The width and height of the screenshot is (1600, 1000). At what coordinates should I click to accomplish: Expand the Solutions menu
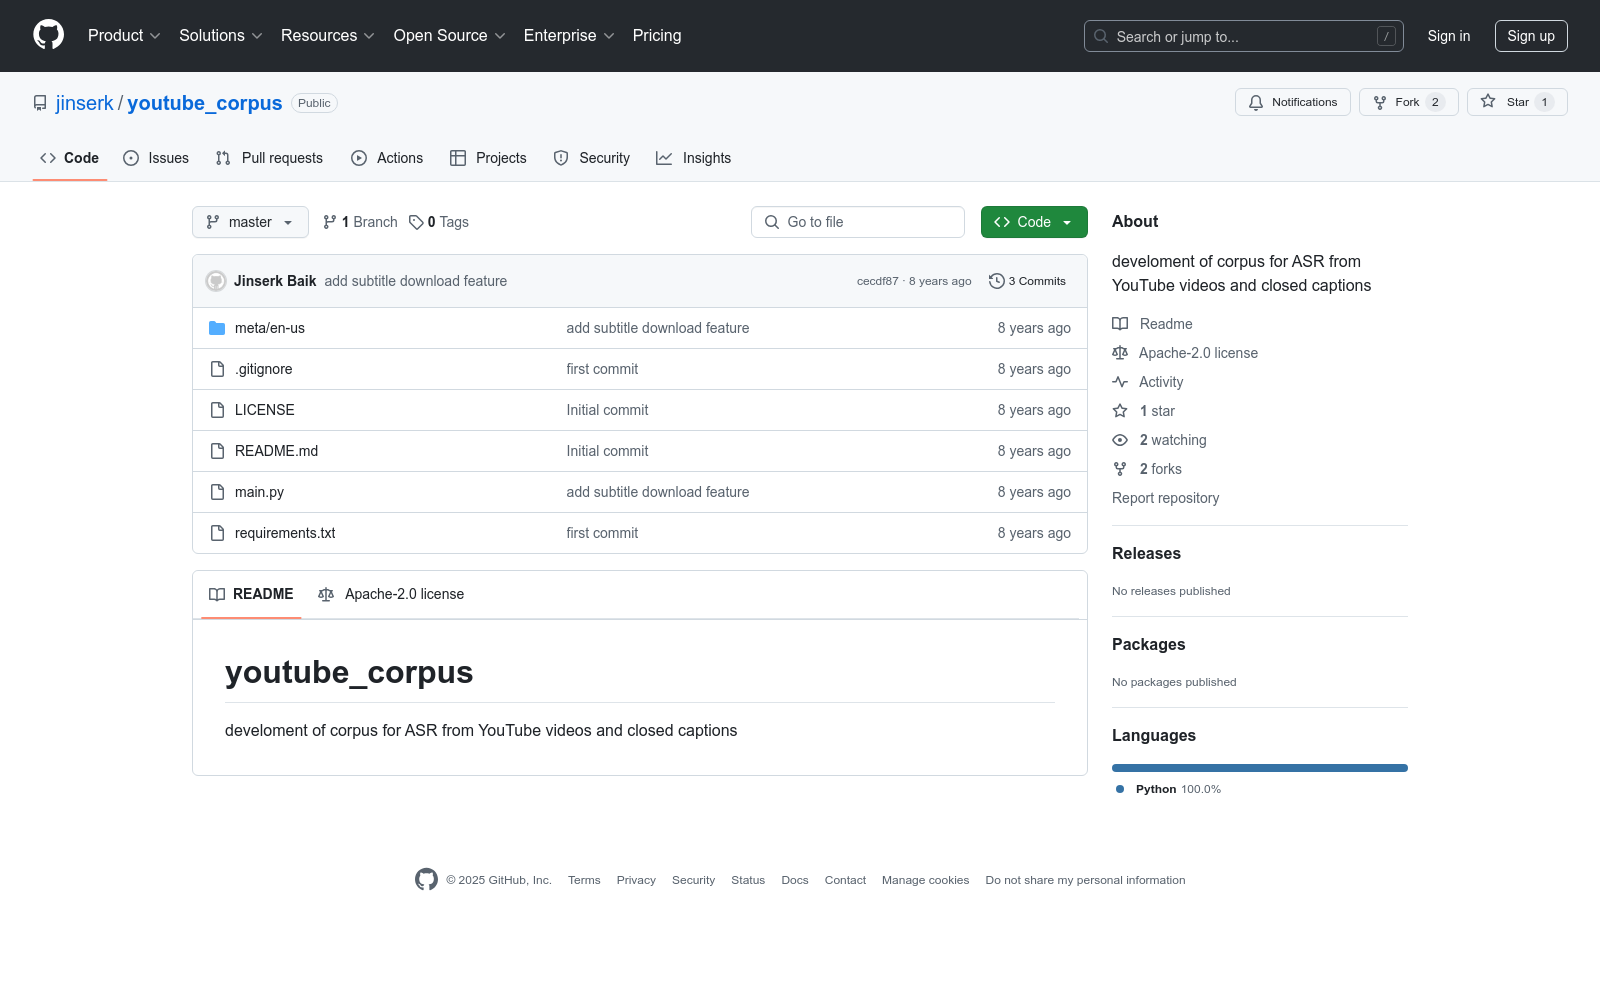pyautogui.click(x=221, y=36)
